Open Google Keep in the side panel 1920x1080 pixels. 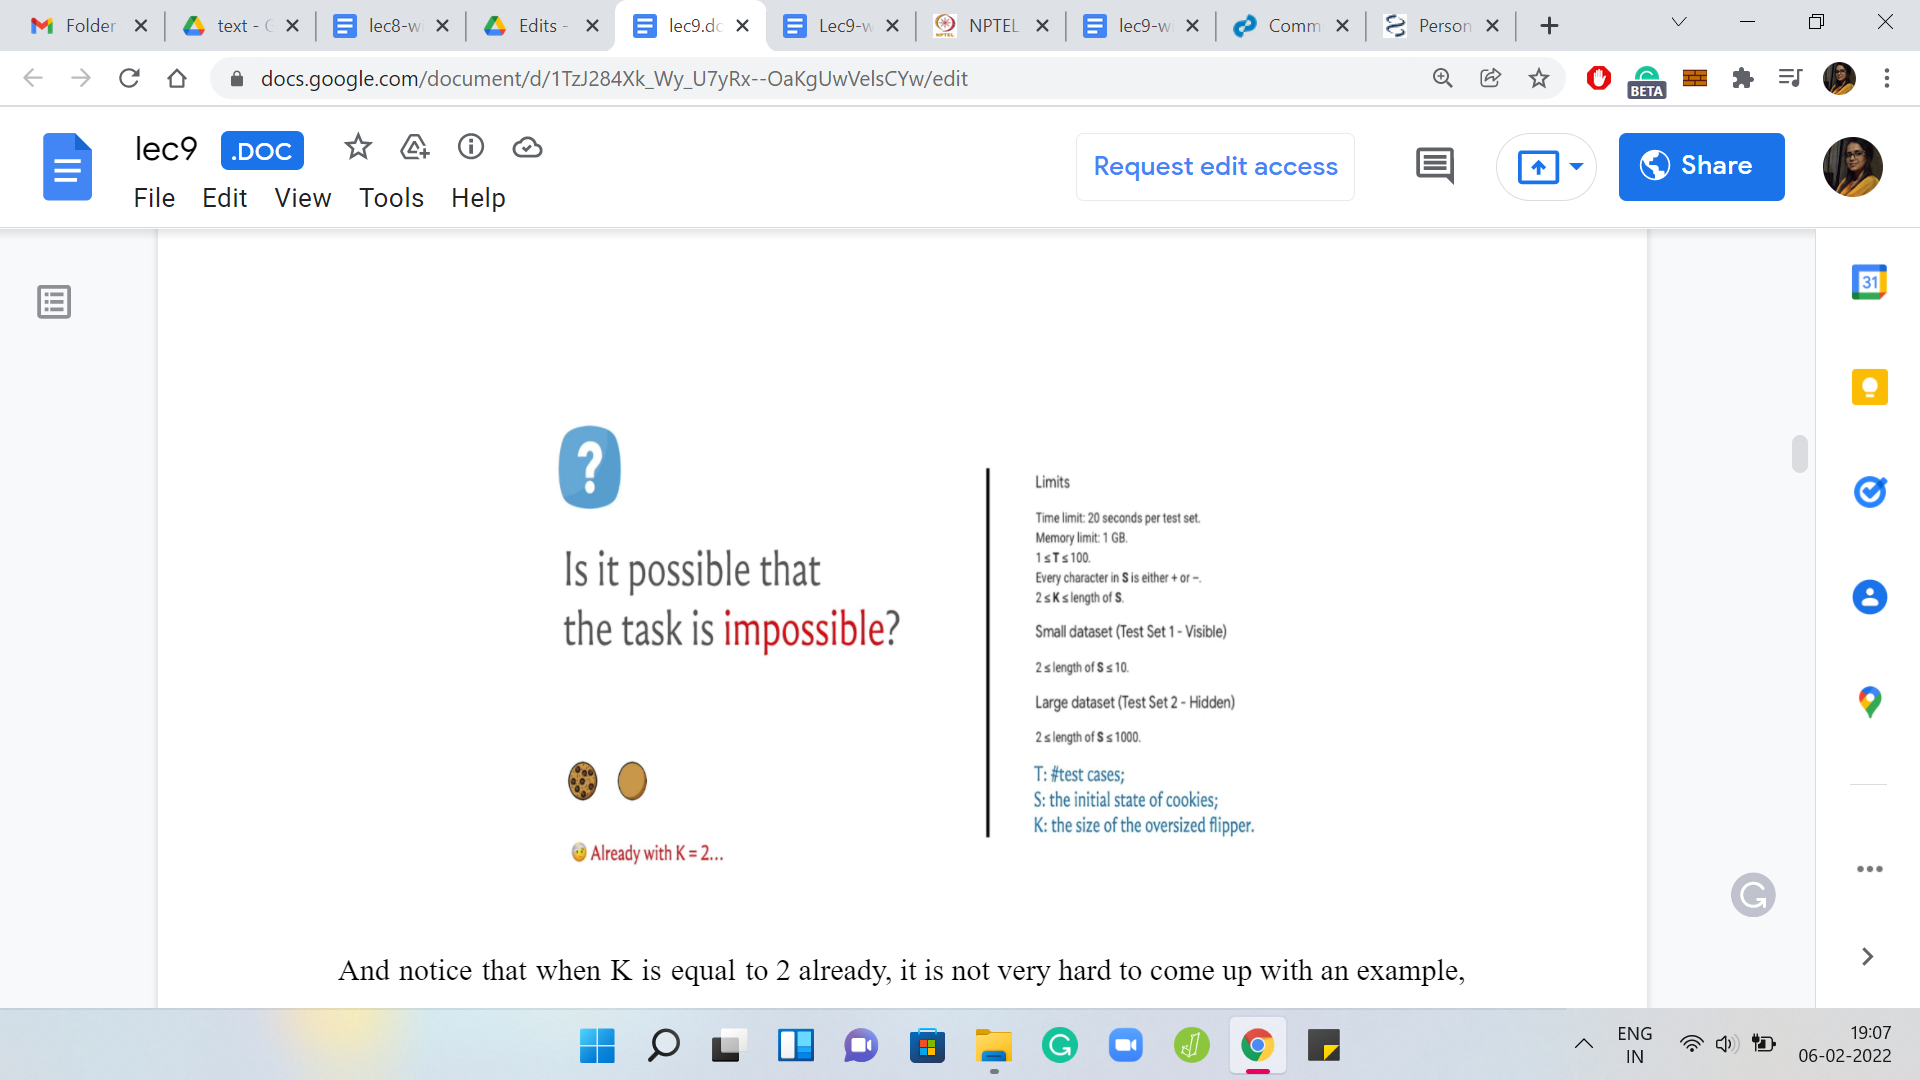pos(1869,387)
